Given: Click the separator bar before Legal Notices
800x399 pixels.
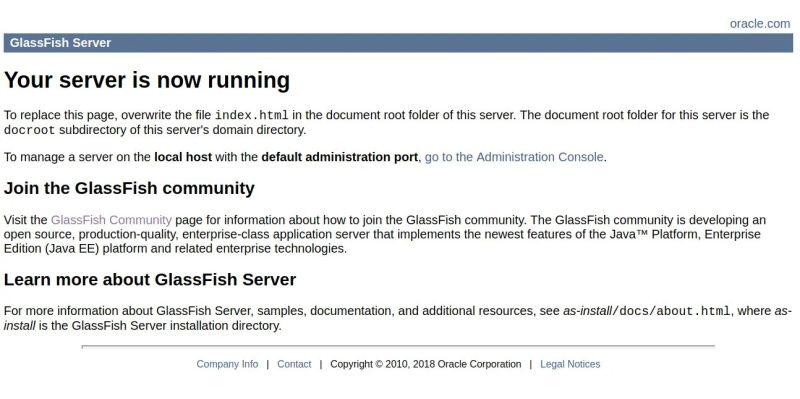Looking at the screenshot, I should tap(531, 364).
